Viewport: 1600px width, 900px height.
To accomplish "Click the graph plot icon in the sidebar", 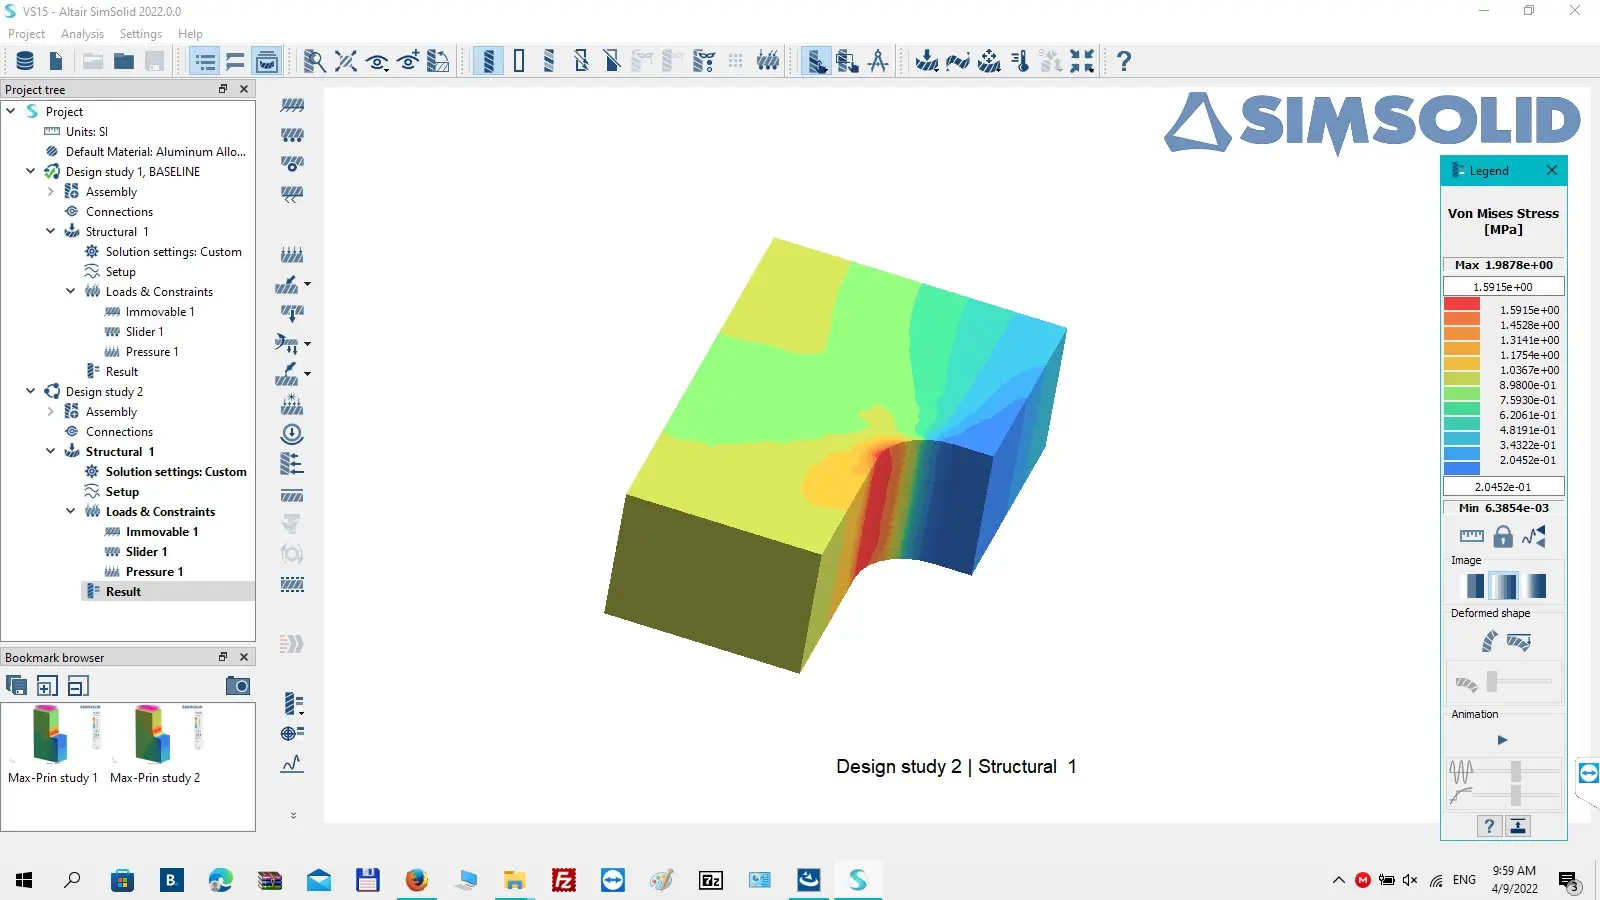I will pos(291,764).
